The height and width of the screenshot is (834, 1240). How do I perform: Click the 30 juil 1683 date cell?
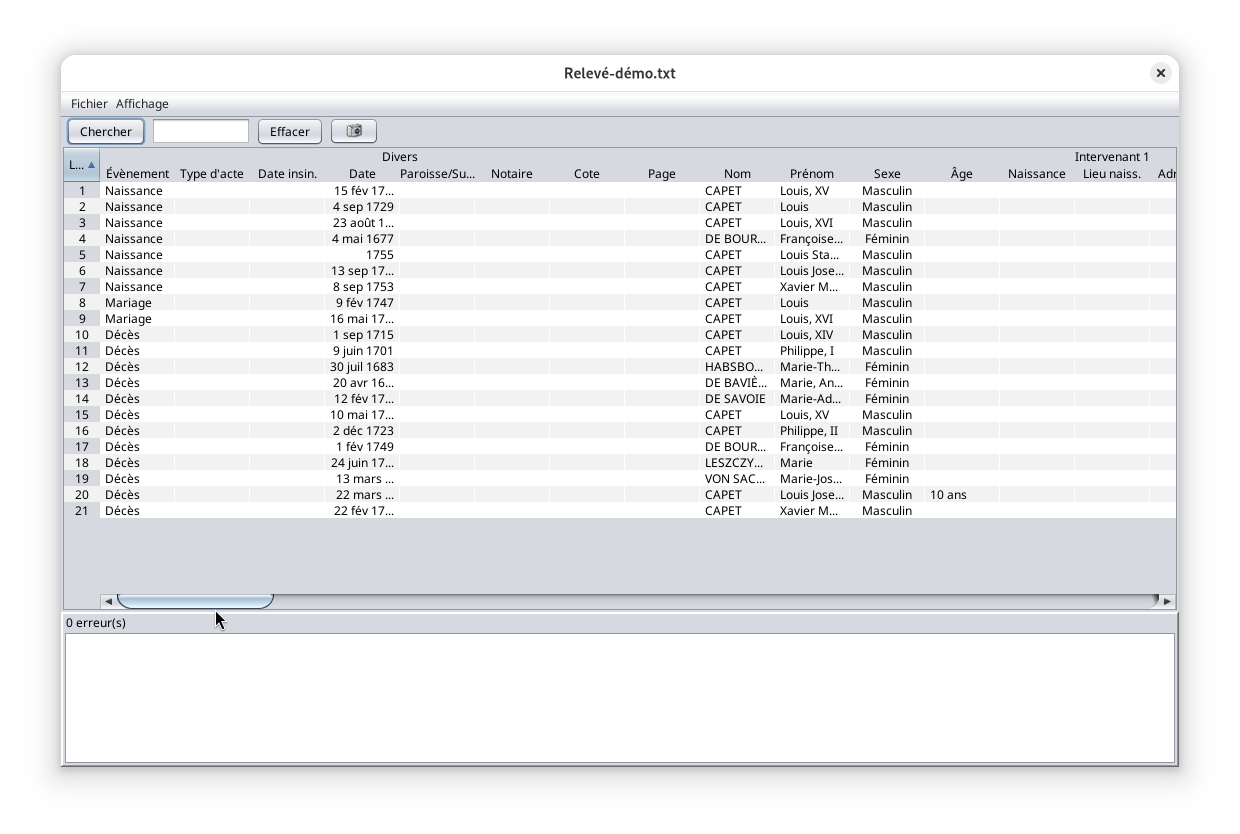tap(362, 367)
